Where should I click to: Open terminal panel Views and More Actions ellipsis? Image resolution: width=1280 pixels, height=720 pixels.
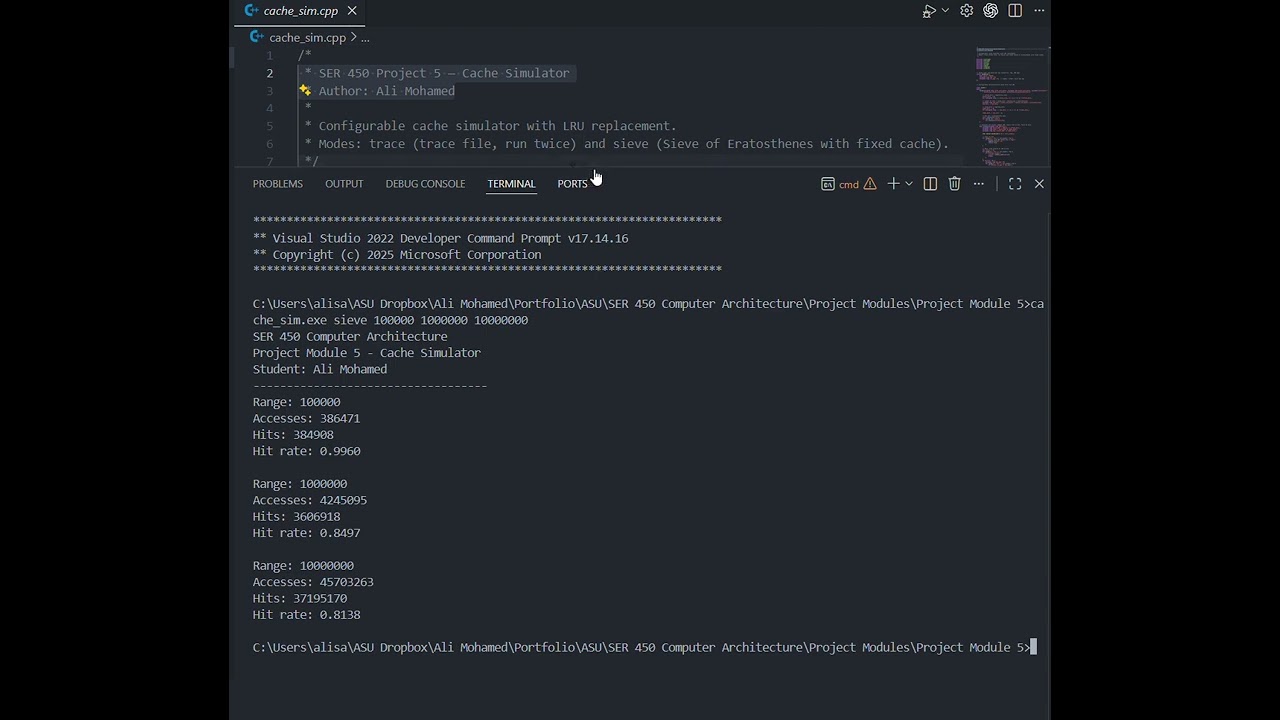(979, 184)
